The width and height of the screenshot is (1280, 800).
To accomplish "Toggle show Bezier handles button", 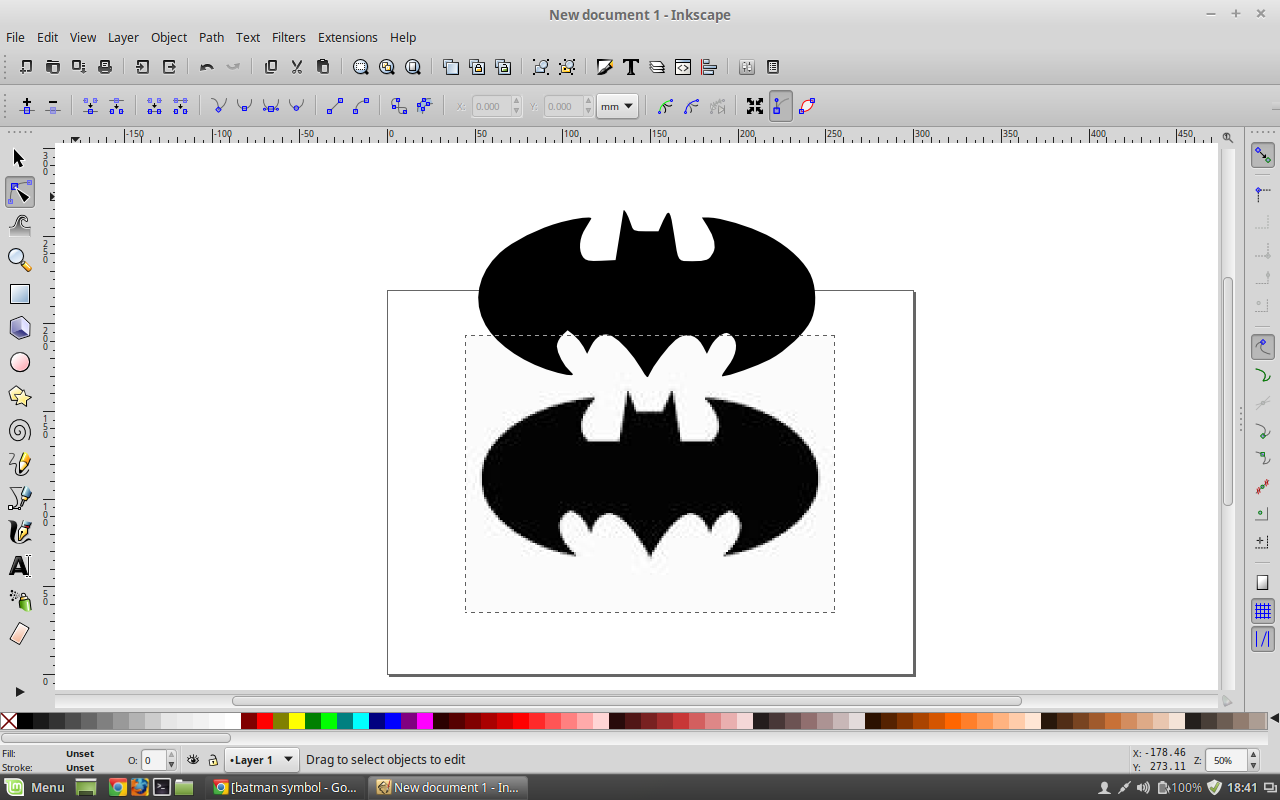I will click(x=781, y=105).
